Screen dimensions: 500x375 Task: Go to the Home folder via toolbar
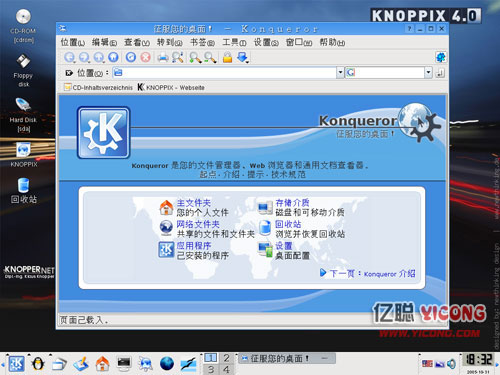click(x=113, y=57)
